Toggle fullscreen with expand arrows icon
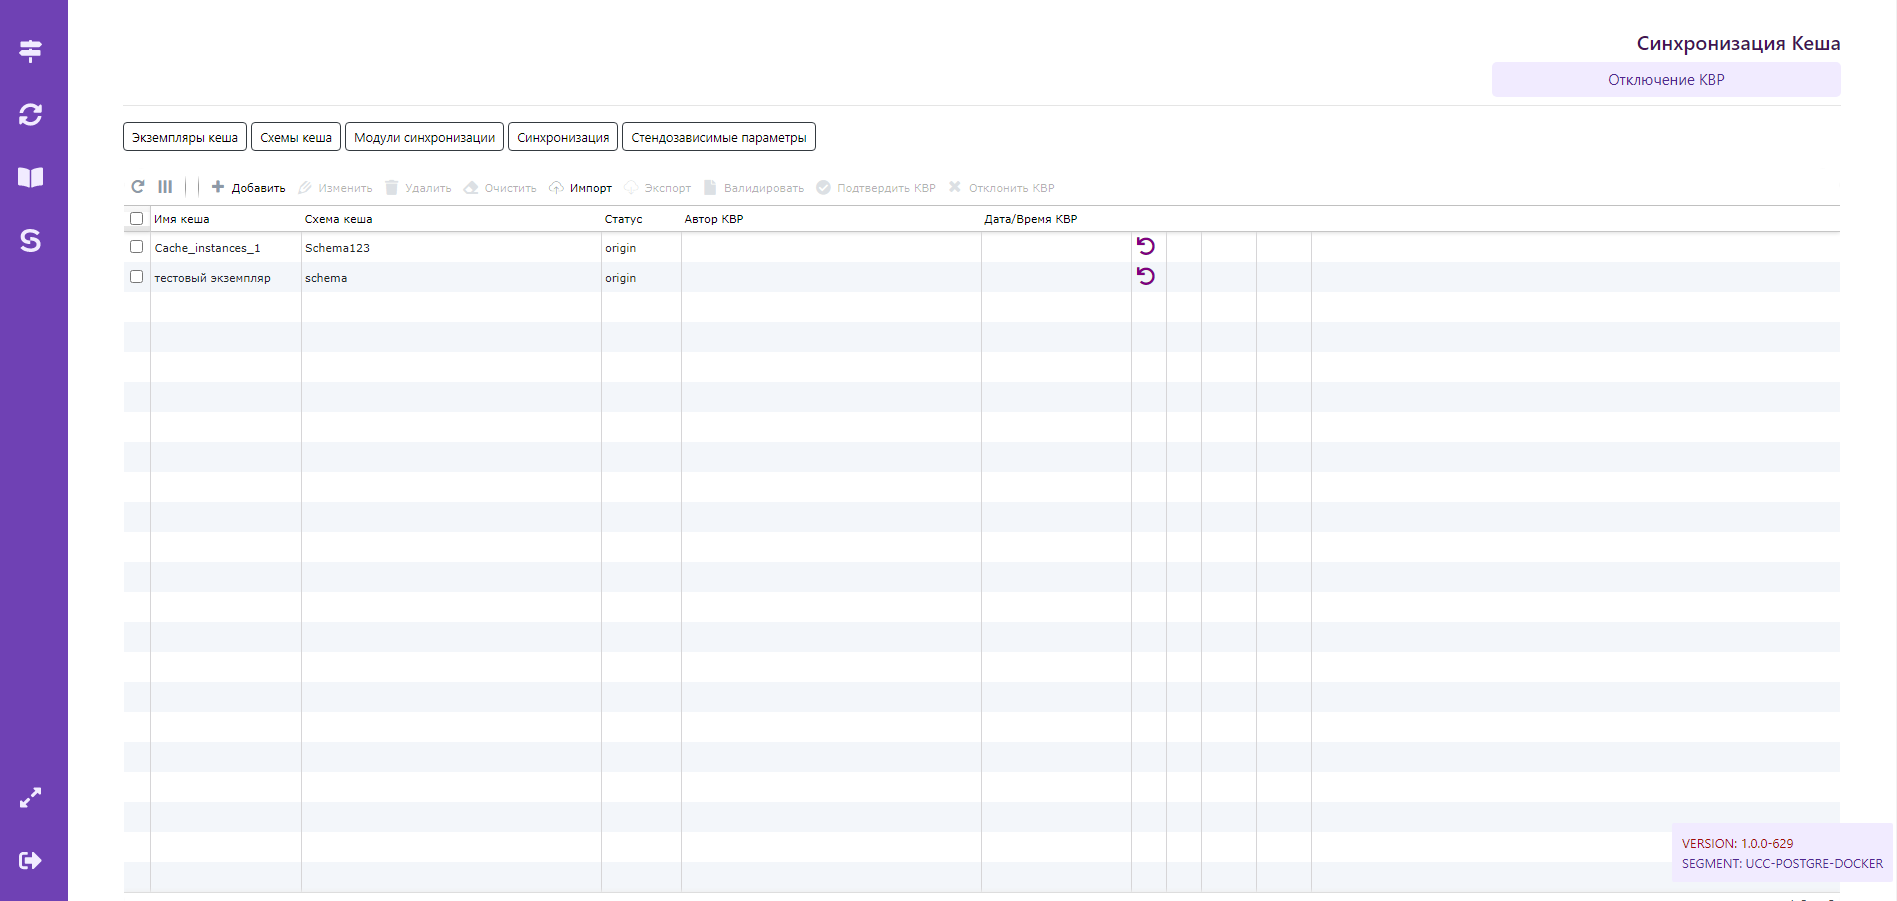 (x=31, y=798)
